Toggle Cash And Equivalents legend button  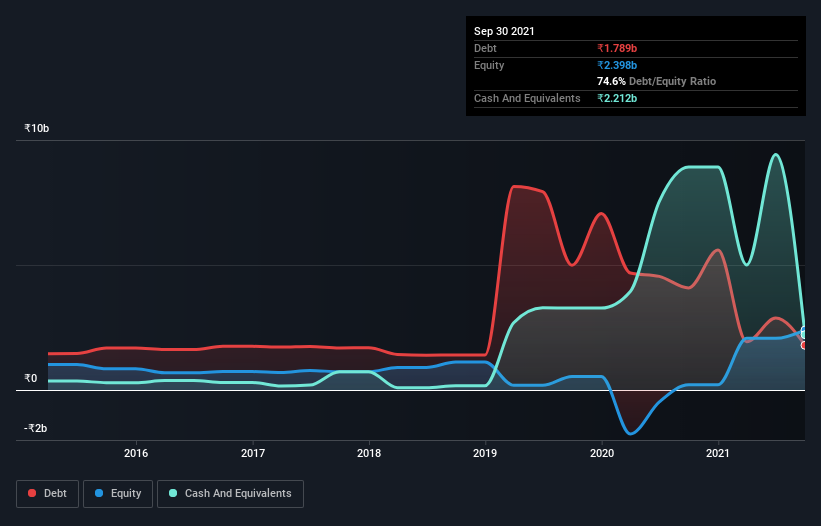click(x=230, y=494)
